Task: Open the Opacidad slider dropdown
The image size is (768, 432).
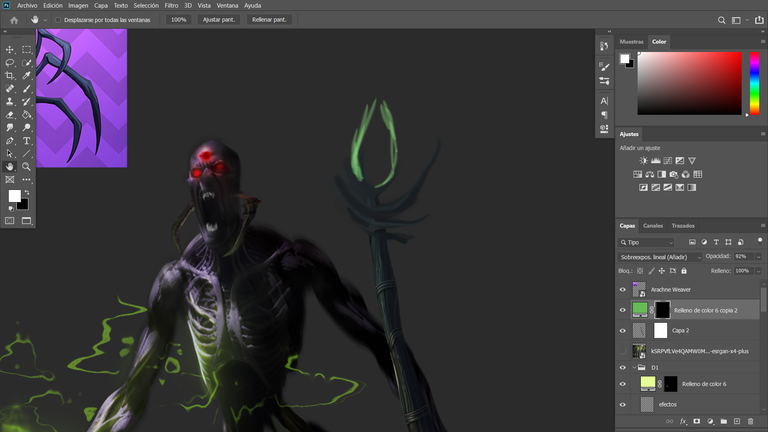Action: click(758, 257)
